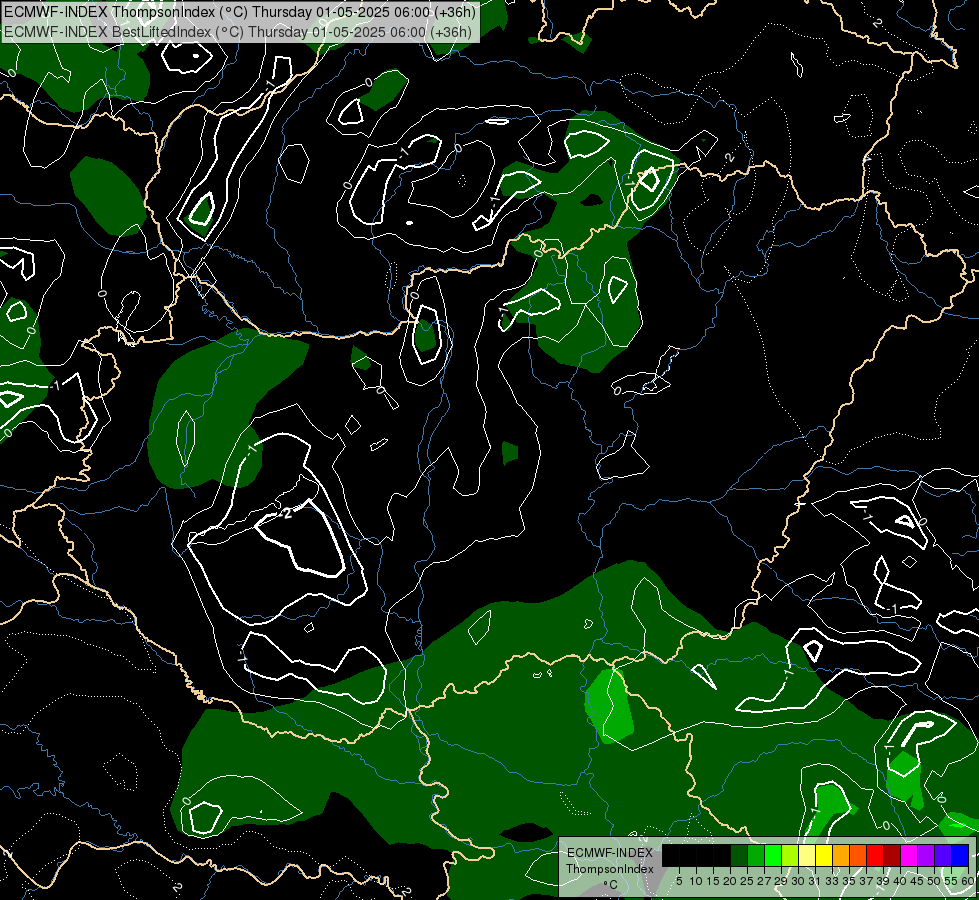Click the legend tick value 40
This screenshot has width=979, height=900.
[x=900, y=881]
